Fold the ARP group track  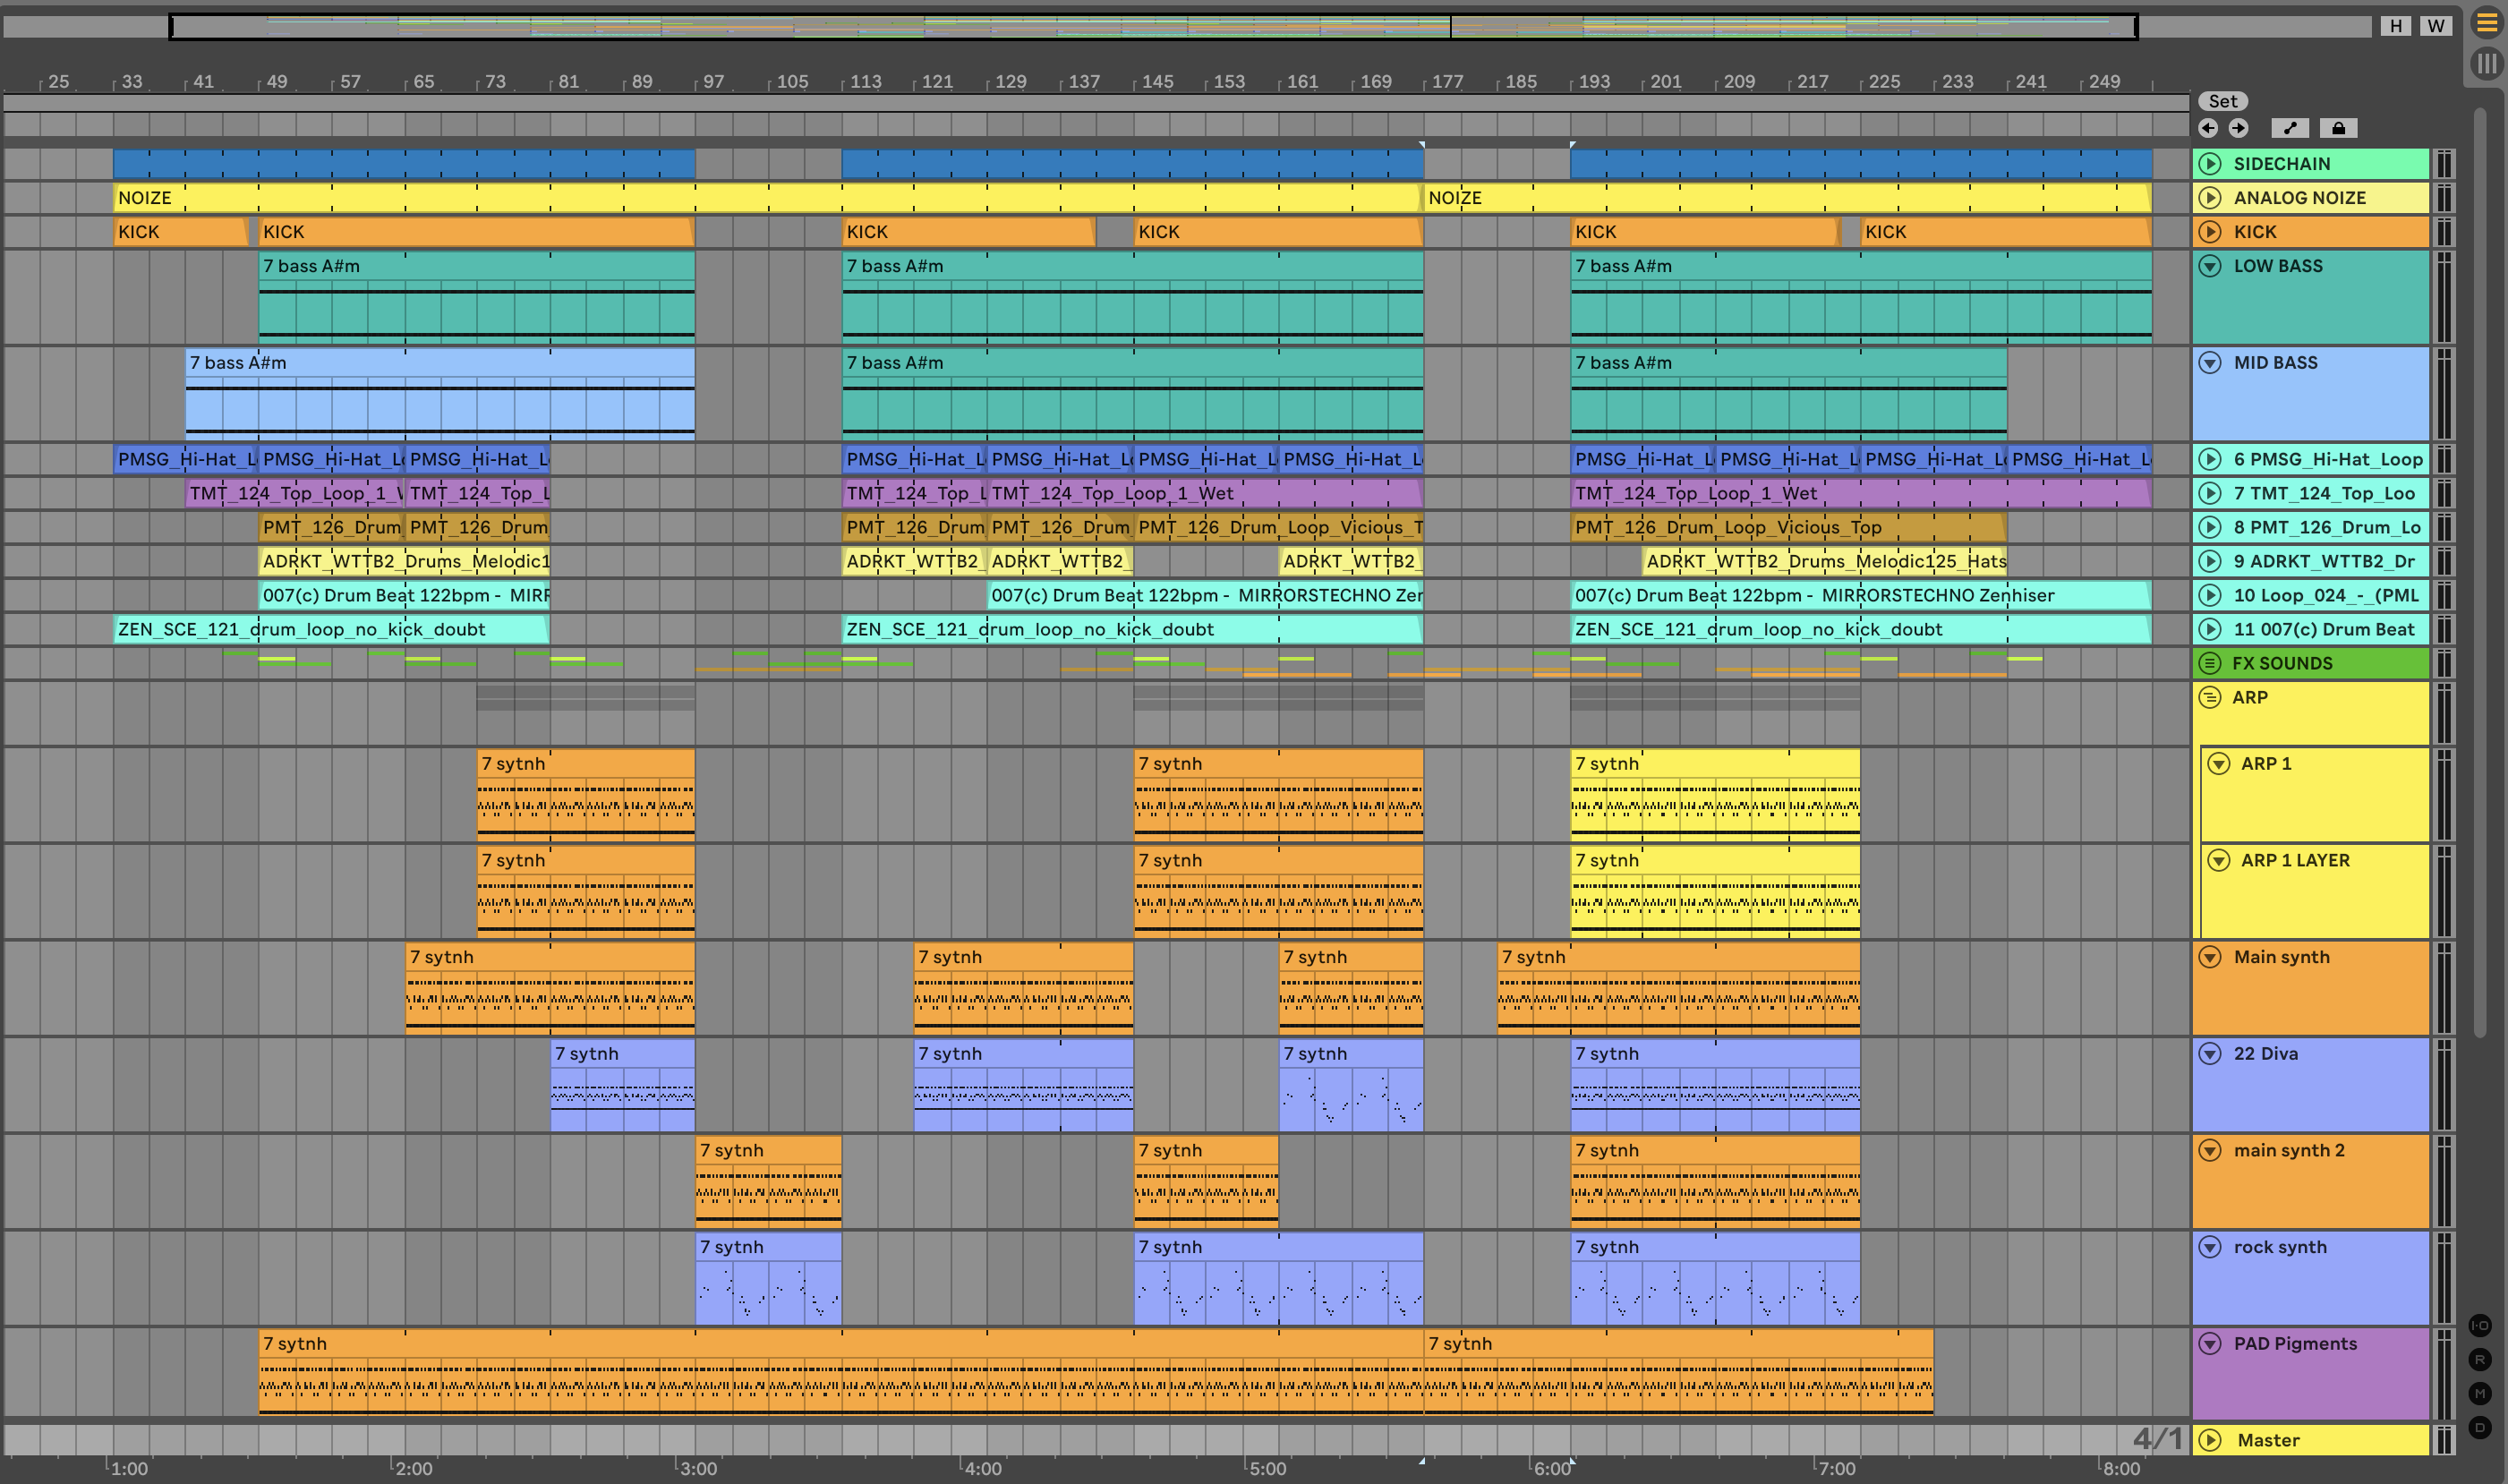(2210, 697)
